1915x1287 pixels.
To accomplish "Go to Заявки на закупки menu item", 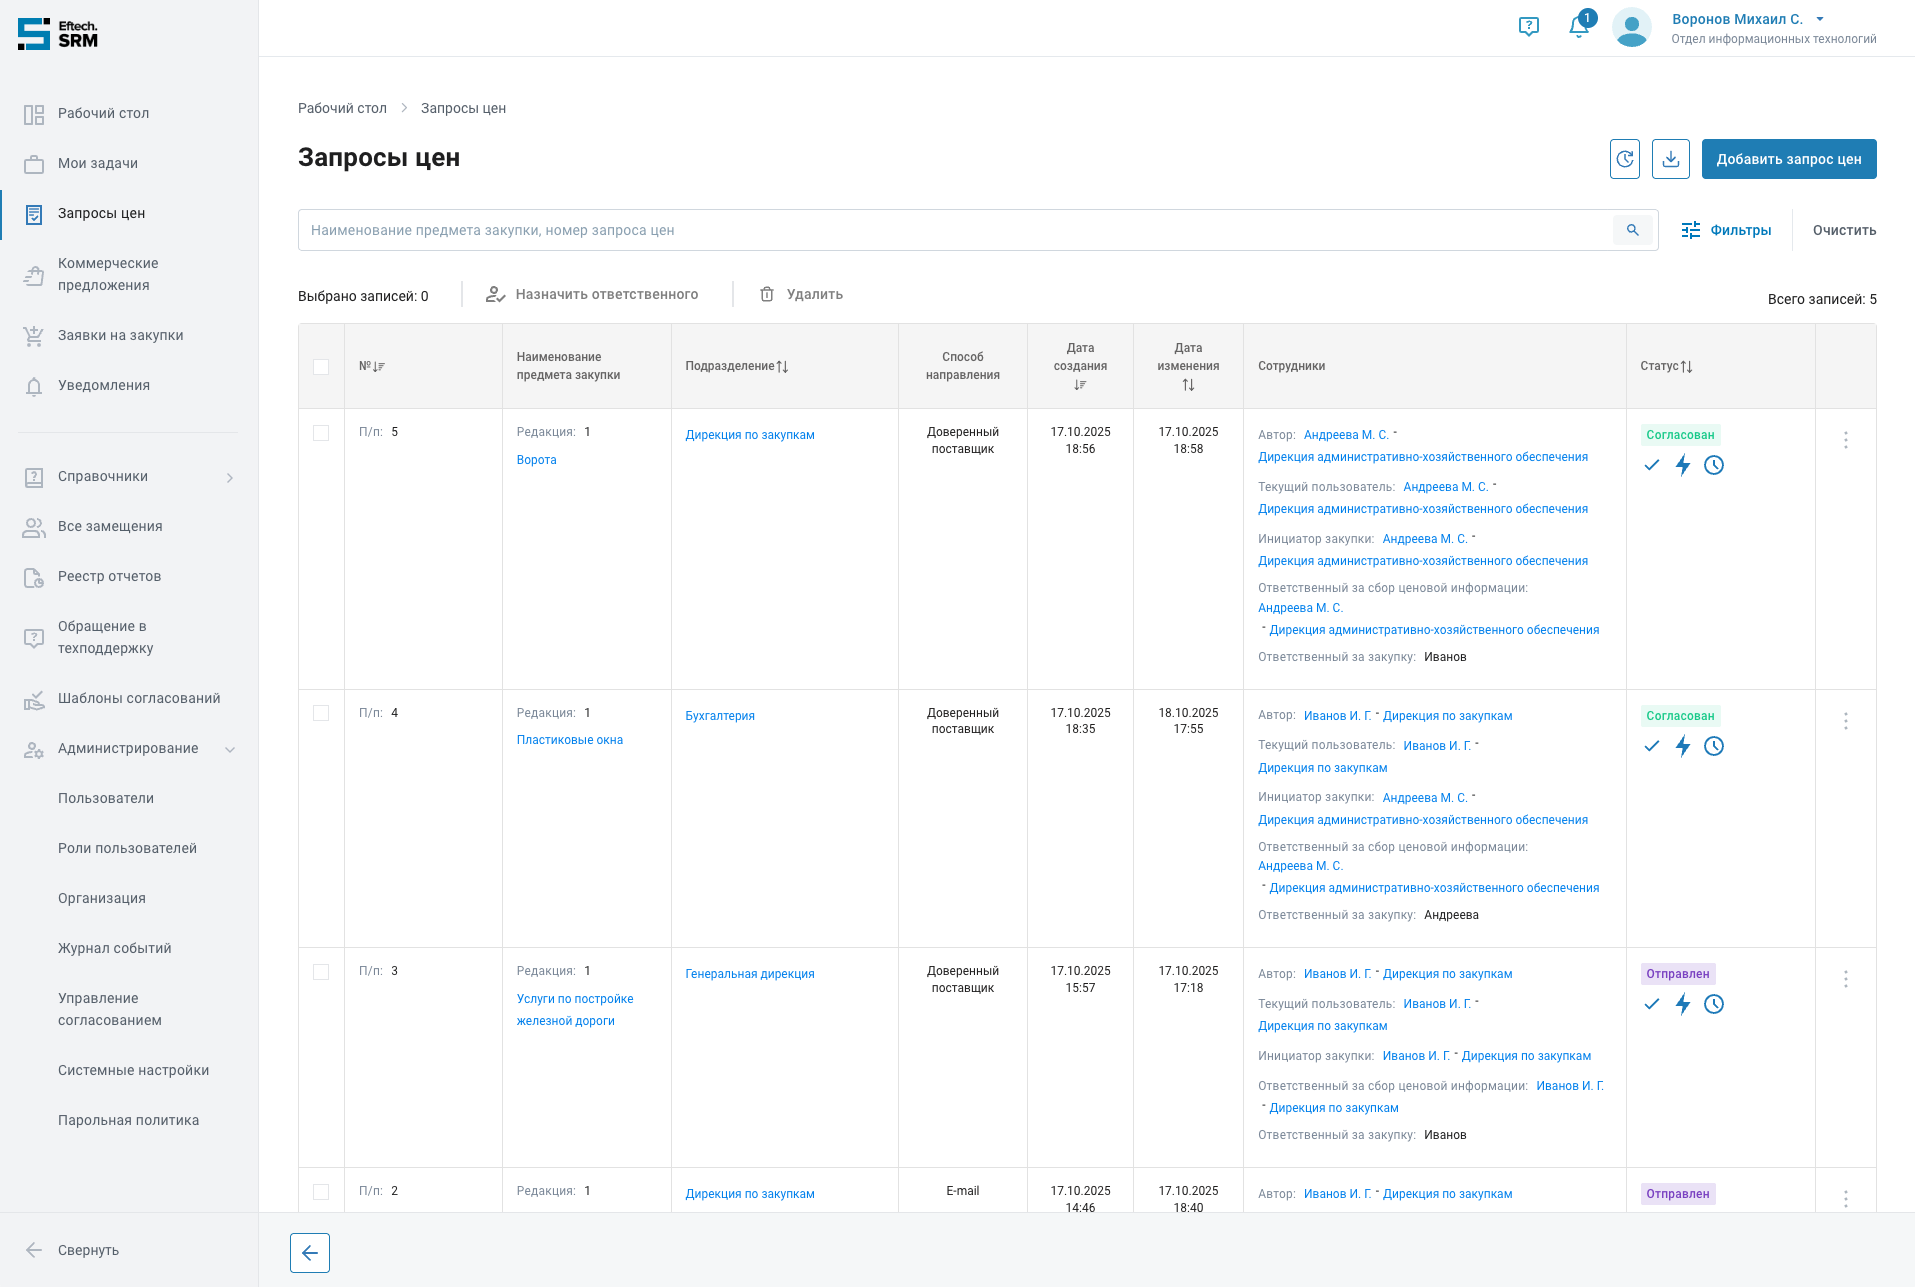I will 120,335.
